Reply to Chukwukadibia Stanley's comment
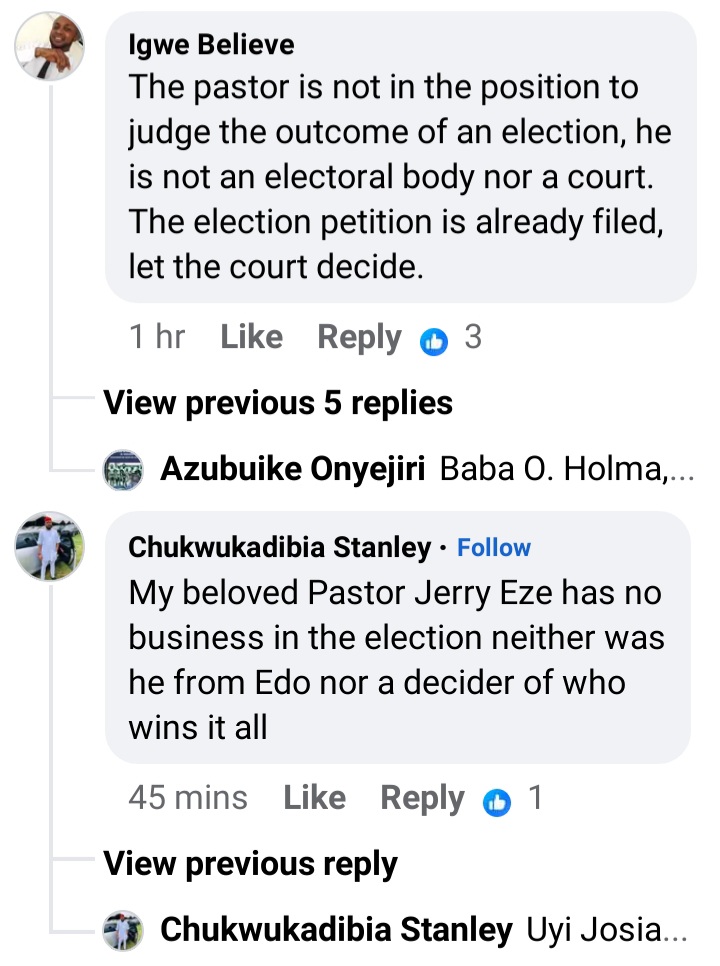 [x=422, y=798]
